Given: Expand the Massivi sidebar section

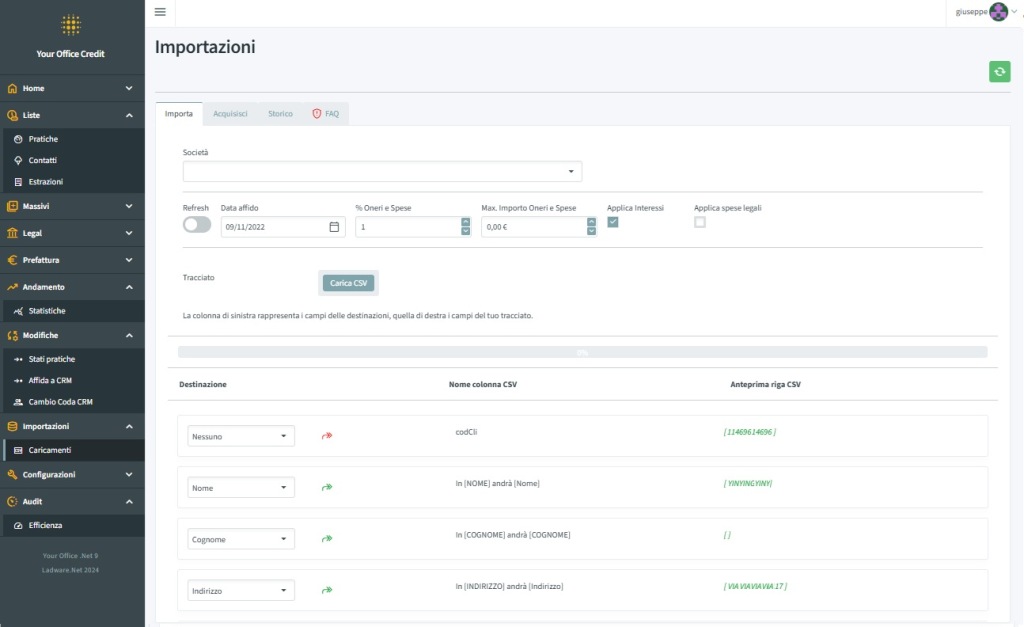Looking at the screenshot, I should [72, 206].
